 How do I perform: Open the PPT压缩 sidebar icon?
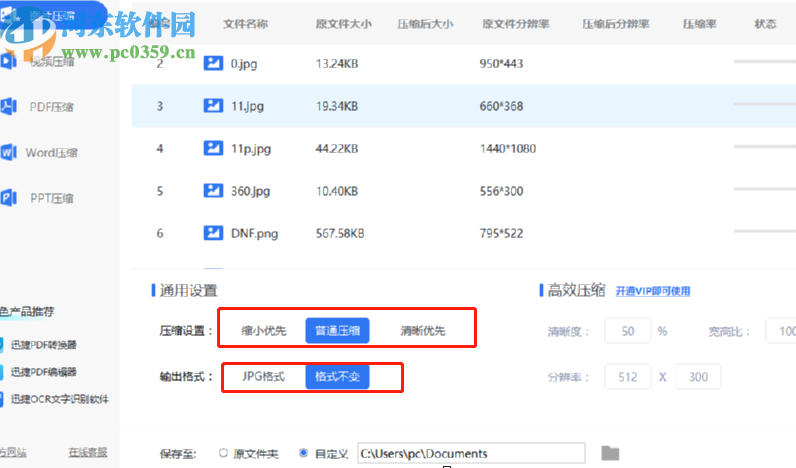point(9,197)
